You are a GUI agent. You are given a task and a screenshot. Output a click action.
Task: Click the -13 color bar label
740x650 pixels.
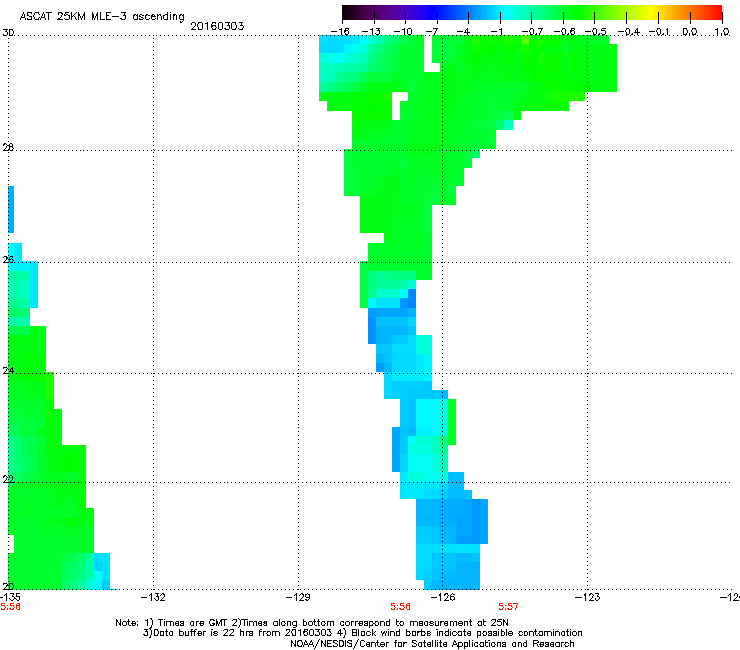[x=371, y=32]
